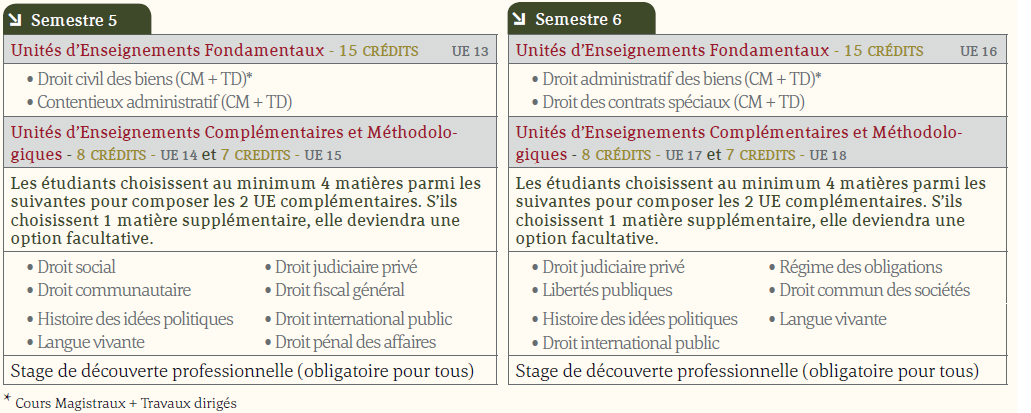This screenshot has width=1031, height=413.
Task: Click the UE 13 label
Action: (x=470, y=51)
